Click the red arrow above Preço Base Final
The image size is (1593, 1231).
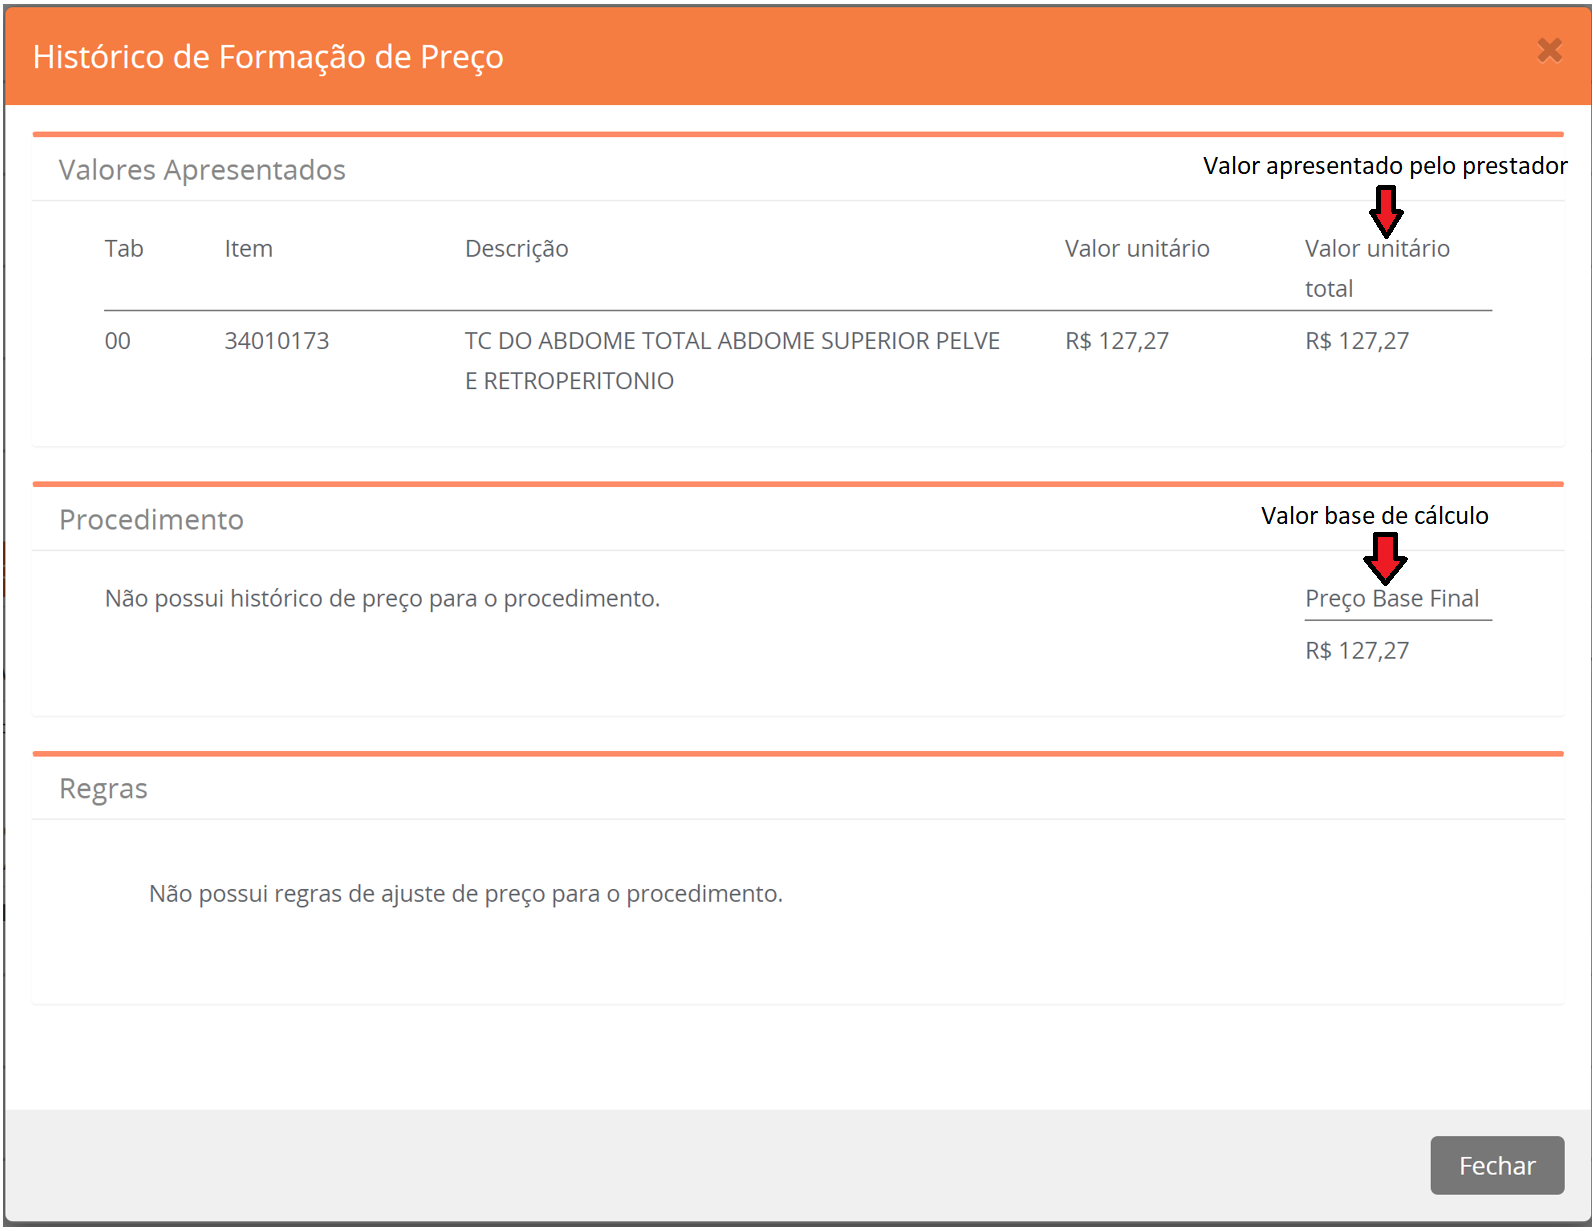pyautogui.click(x=1385, y=558)
